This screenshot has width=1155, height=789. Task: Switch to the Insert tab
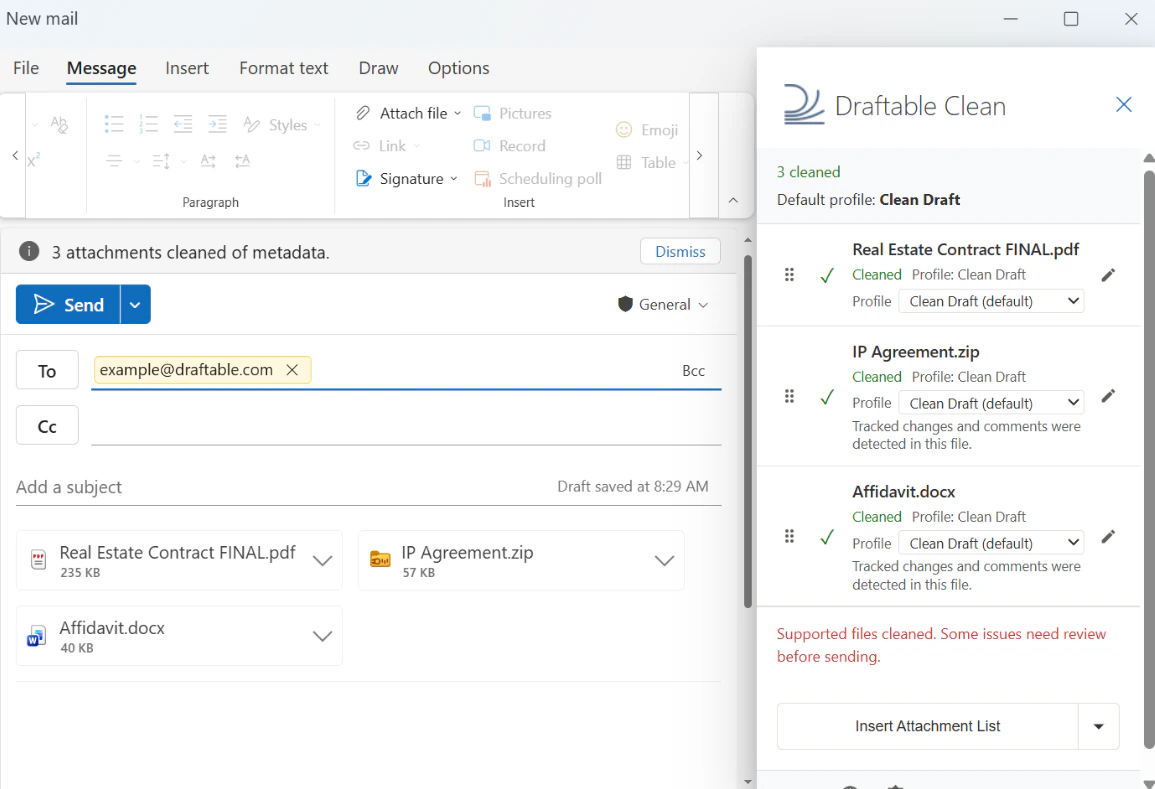[x=187, y=68]
